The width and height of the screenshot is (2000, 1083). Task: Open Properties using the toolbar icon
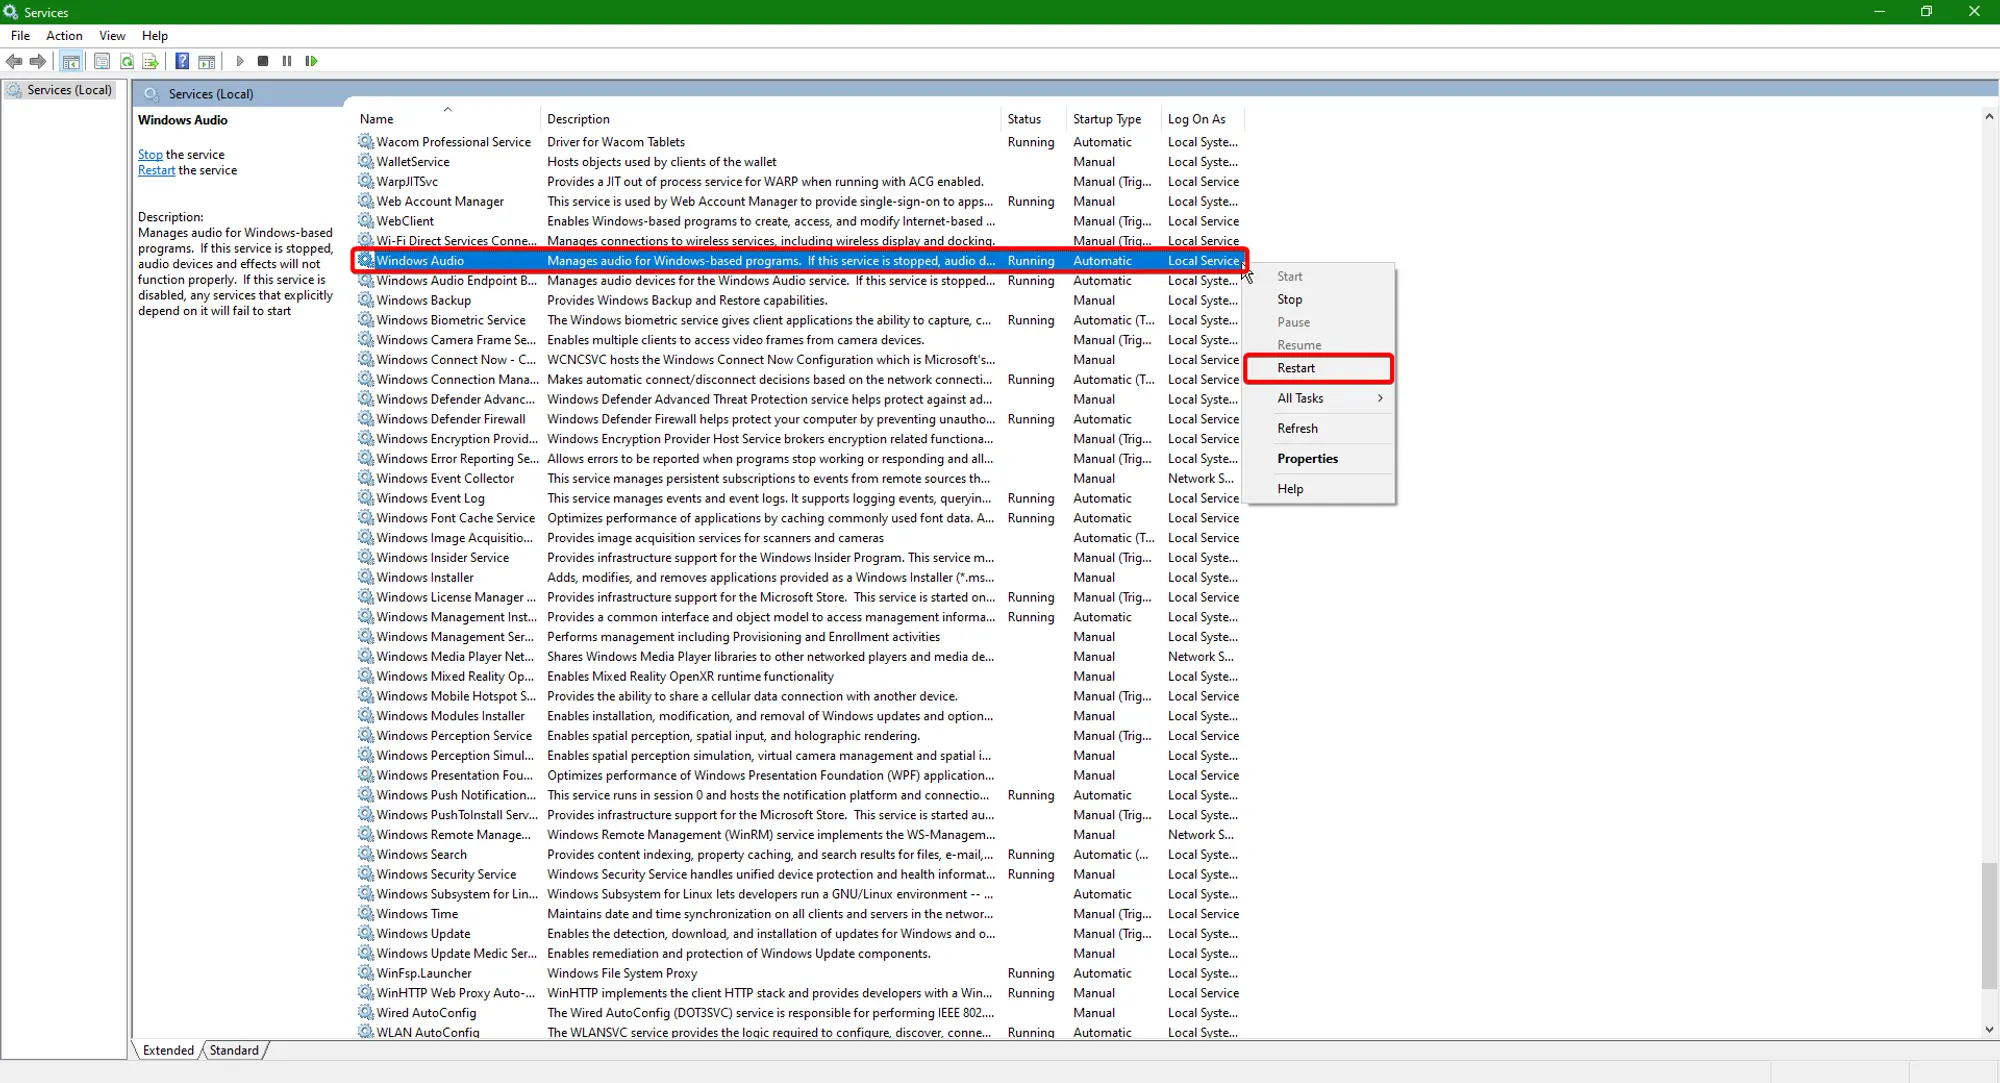103,61
